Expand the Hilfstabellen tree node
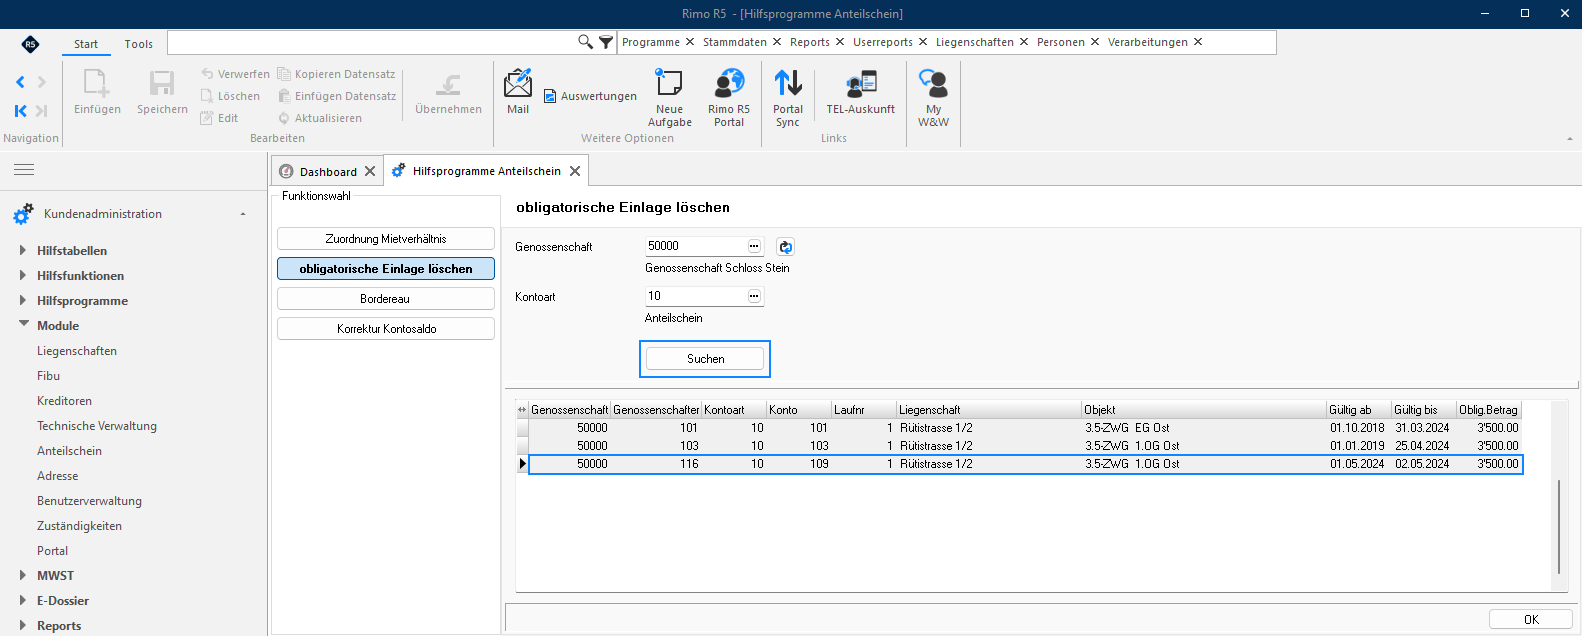 23,251
